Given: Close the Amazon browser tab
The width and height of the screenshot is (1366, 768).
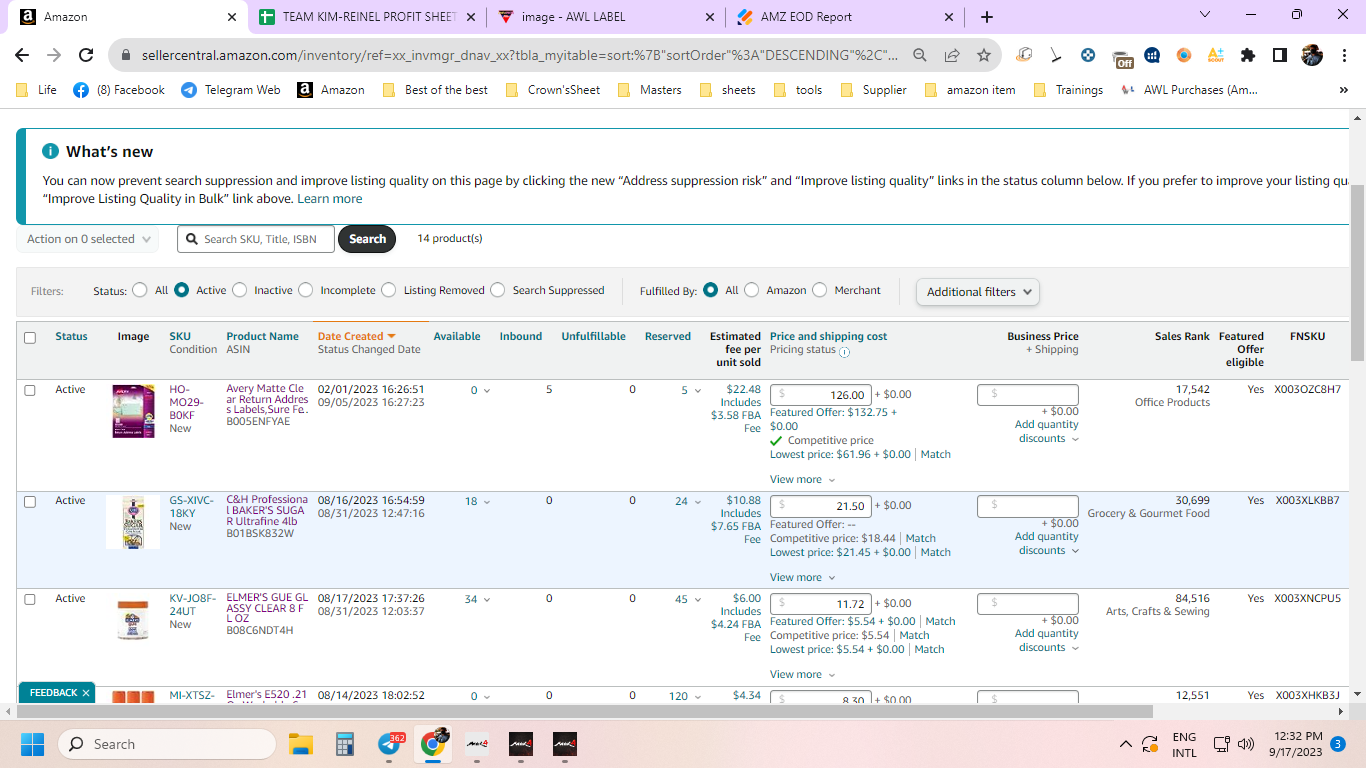Looking at the screenshot, I should coord(232,17).
